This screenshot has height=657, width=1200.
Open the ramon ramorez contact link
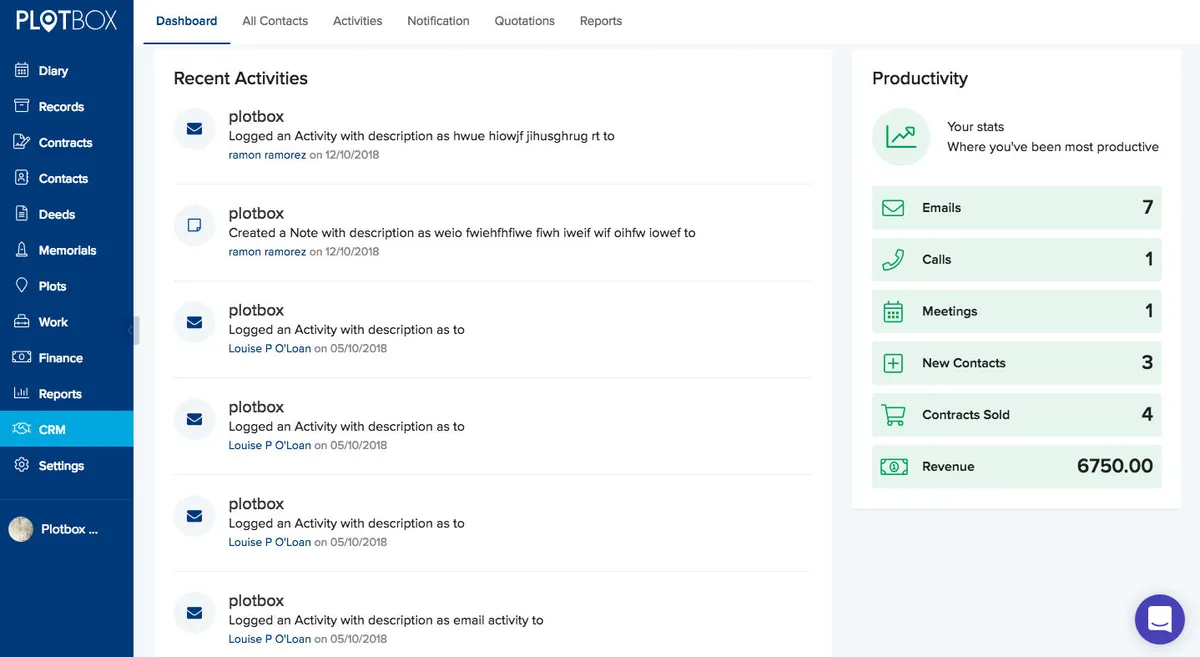click(x=267, y=155)
